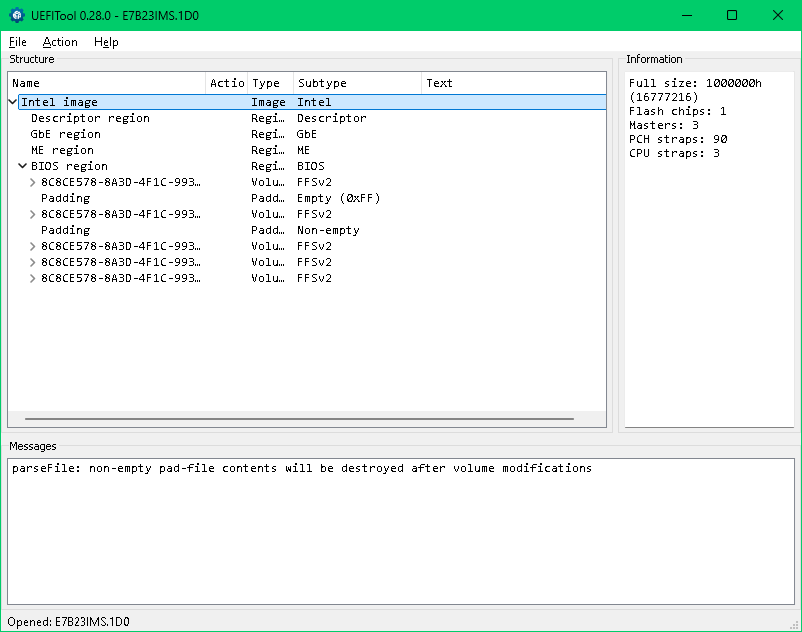Collapse the BIOS region node

[x=23, y=166]
